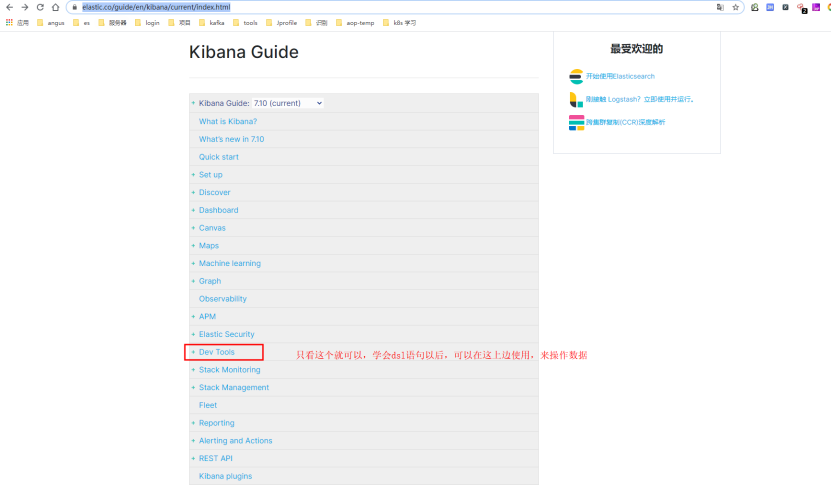Click the pink and teal CCR article icon
This screenshot has width=831, height=485.
point(576,122)
